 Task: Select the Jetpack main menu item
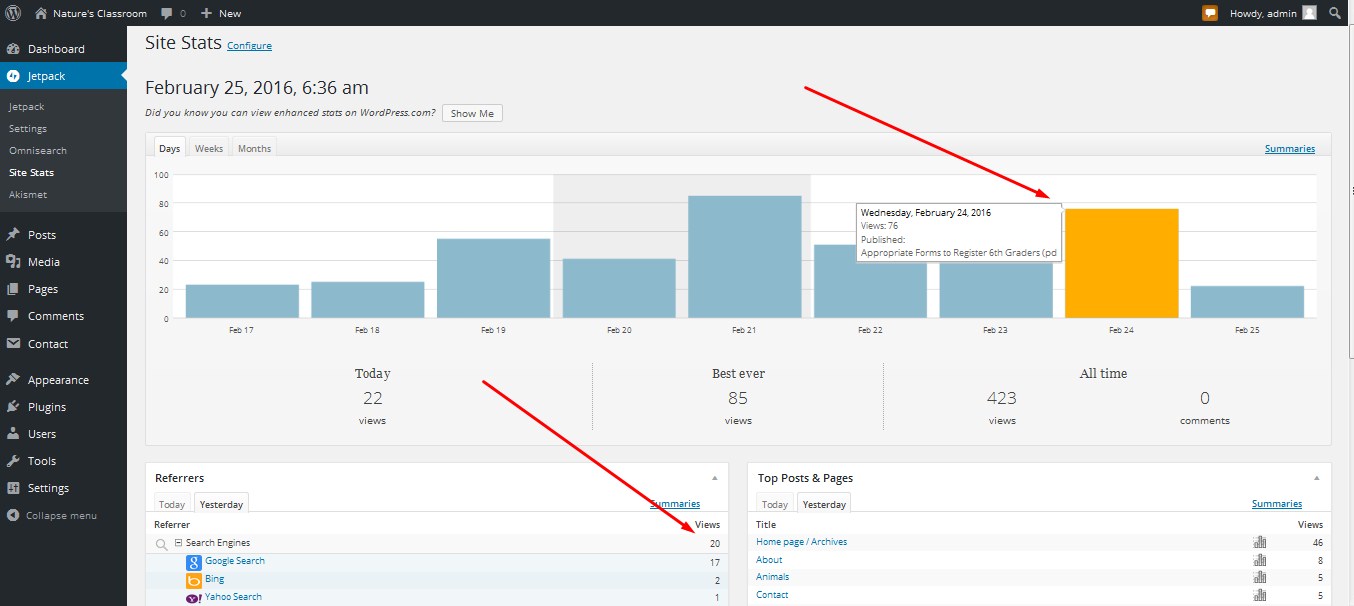63,75
